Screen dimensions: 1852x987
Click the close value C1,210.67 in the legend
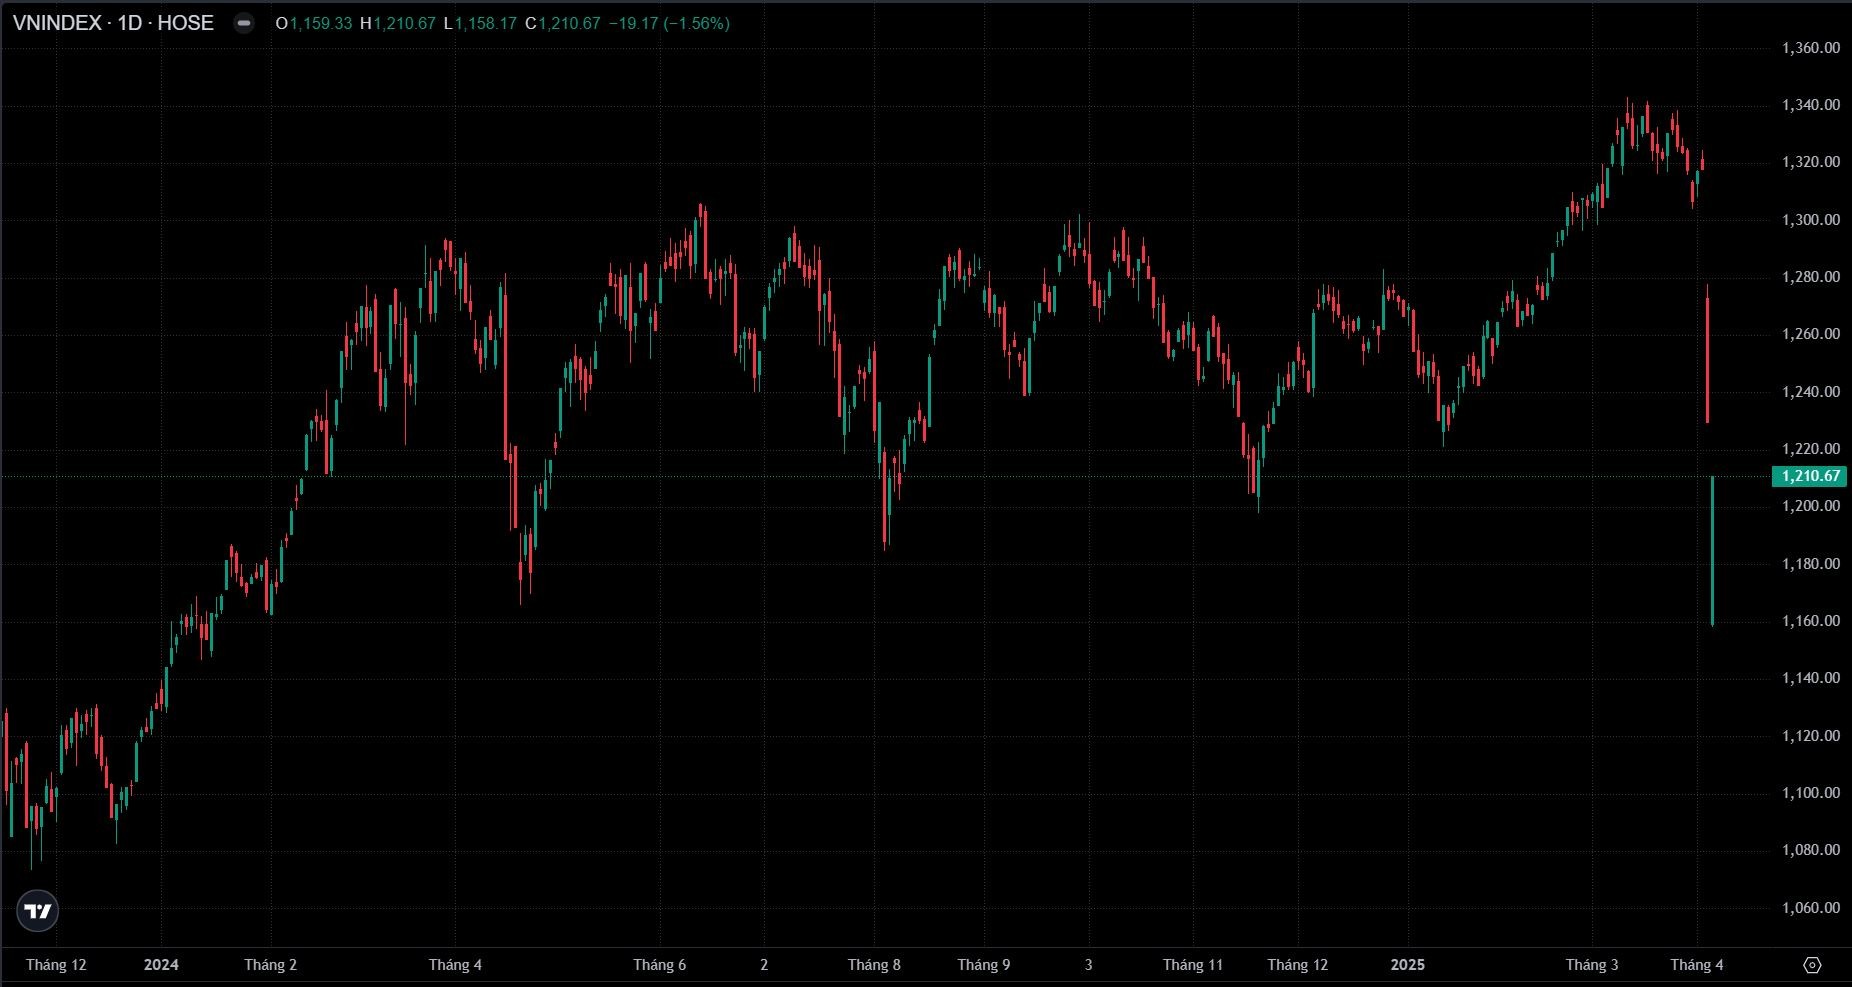point(563,23)
